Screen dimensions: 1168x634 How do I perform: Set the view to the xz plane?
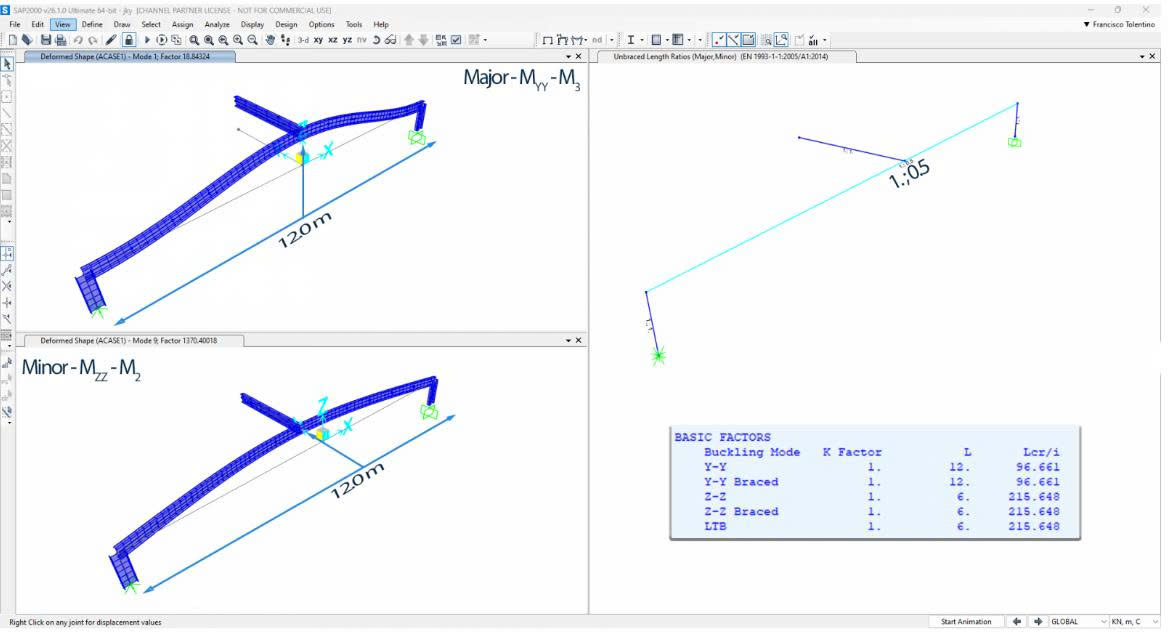332,40
